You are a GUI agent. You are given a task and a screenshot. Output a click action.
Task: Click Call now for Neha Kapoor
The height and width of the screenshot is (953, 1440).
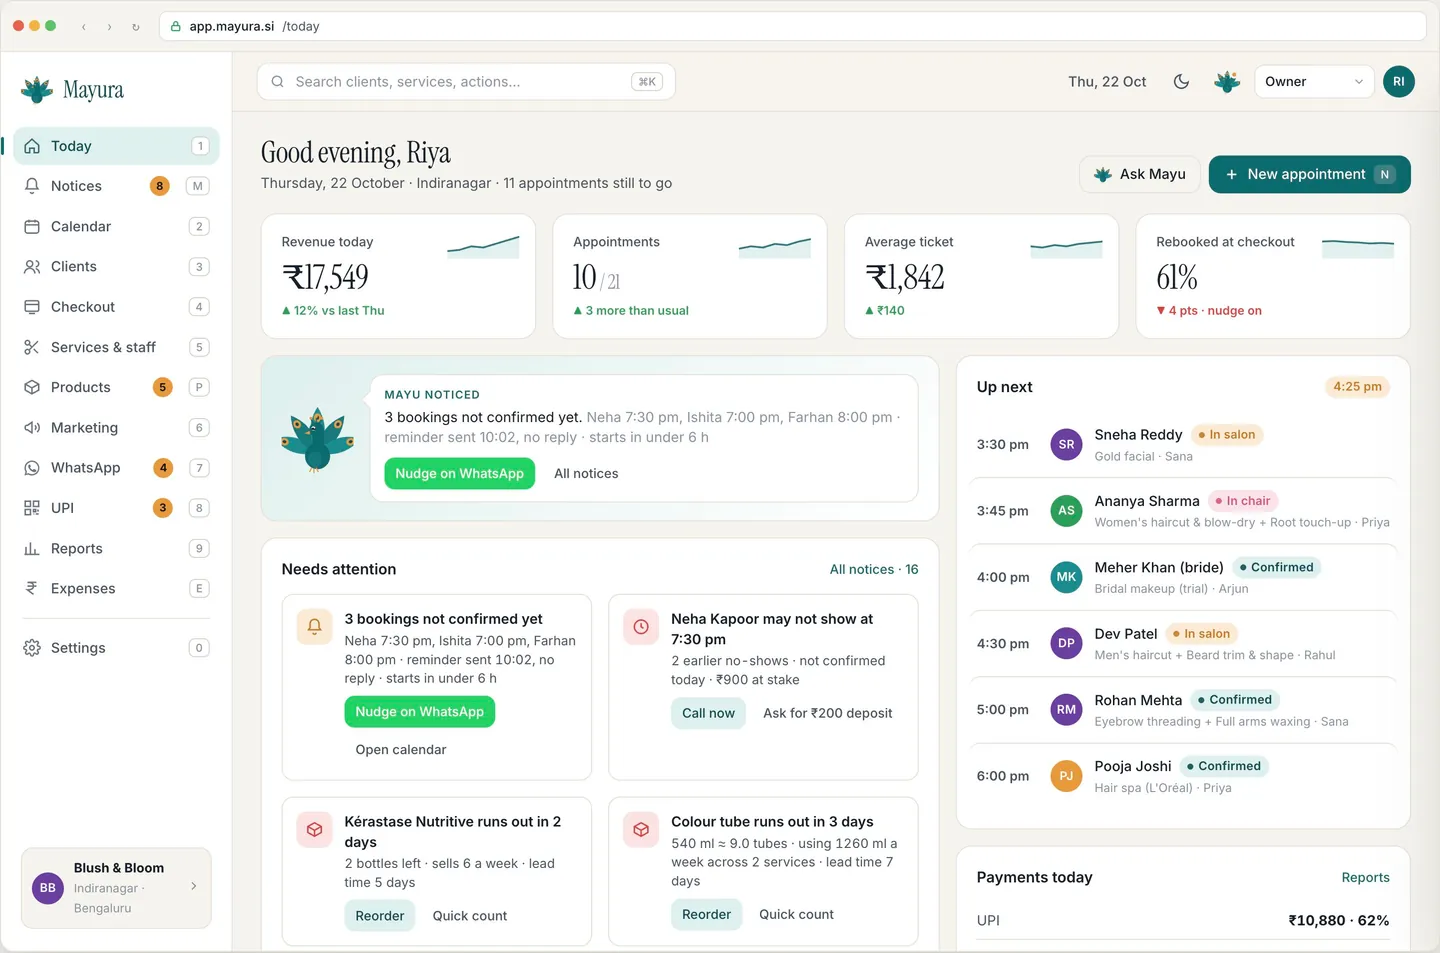click(708, 713)
